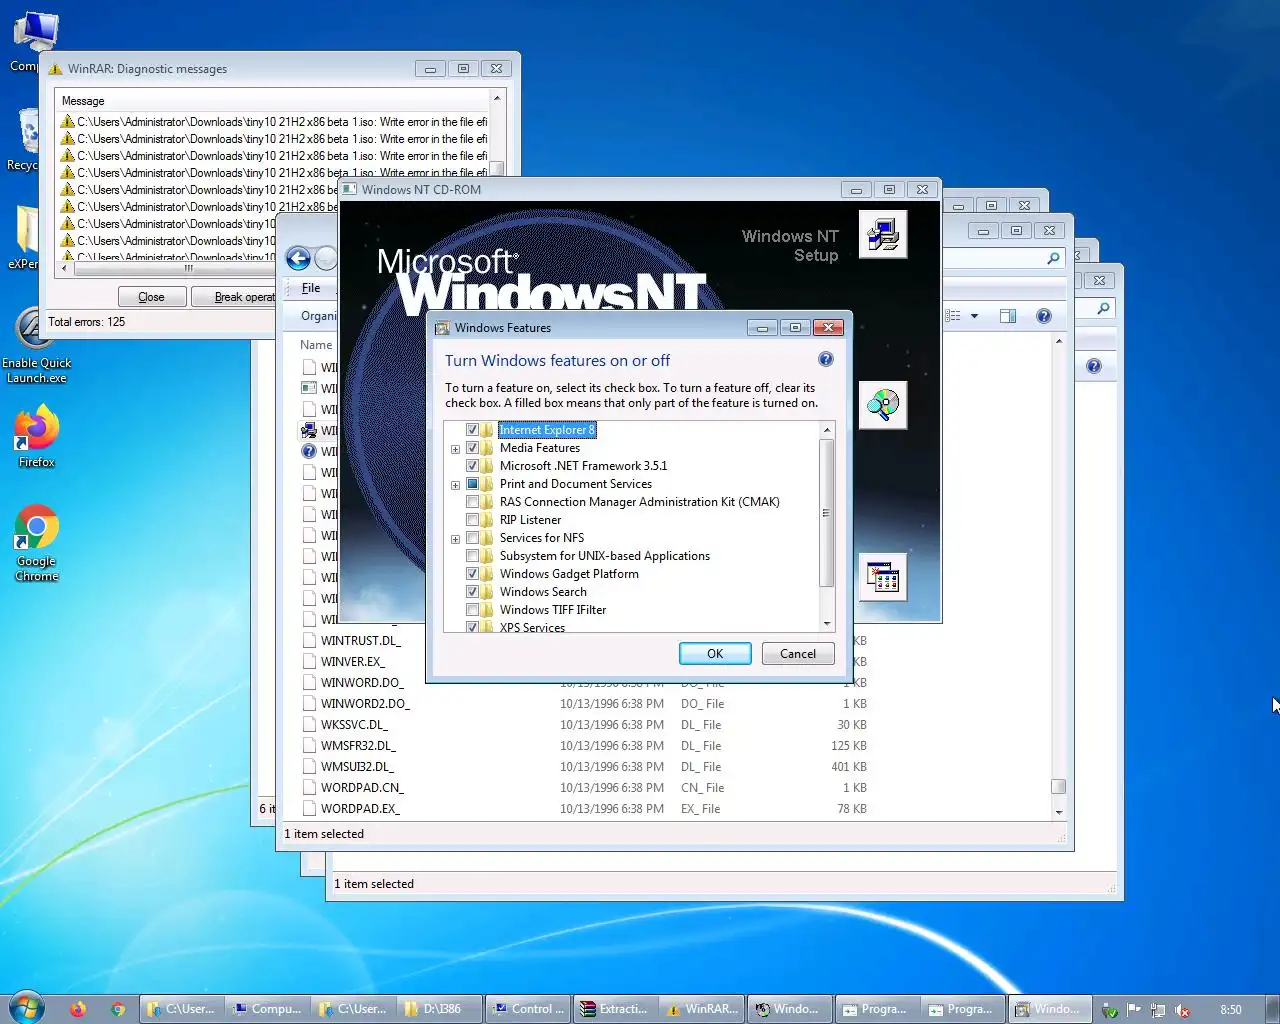Open the Google Chrome desktop shortcut
This screenshot has width=1280, height=1024.
pyautogui.click(x=36, y=543)
